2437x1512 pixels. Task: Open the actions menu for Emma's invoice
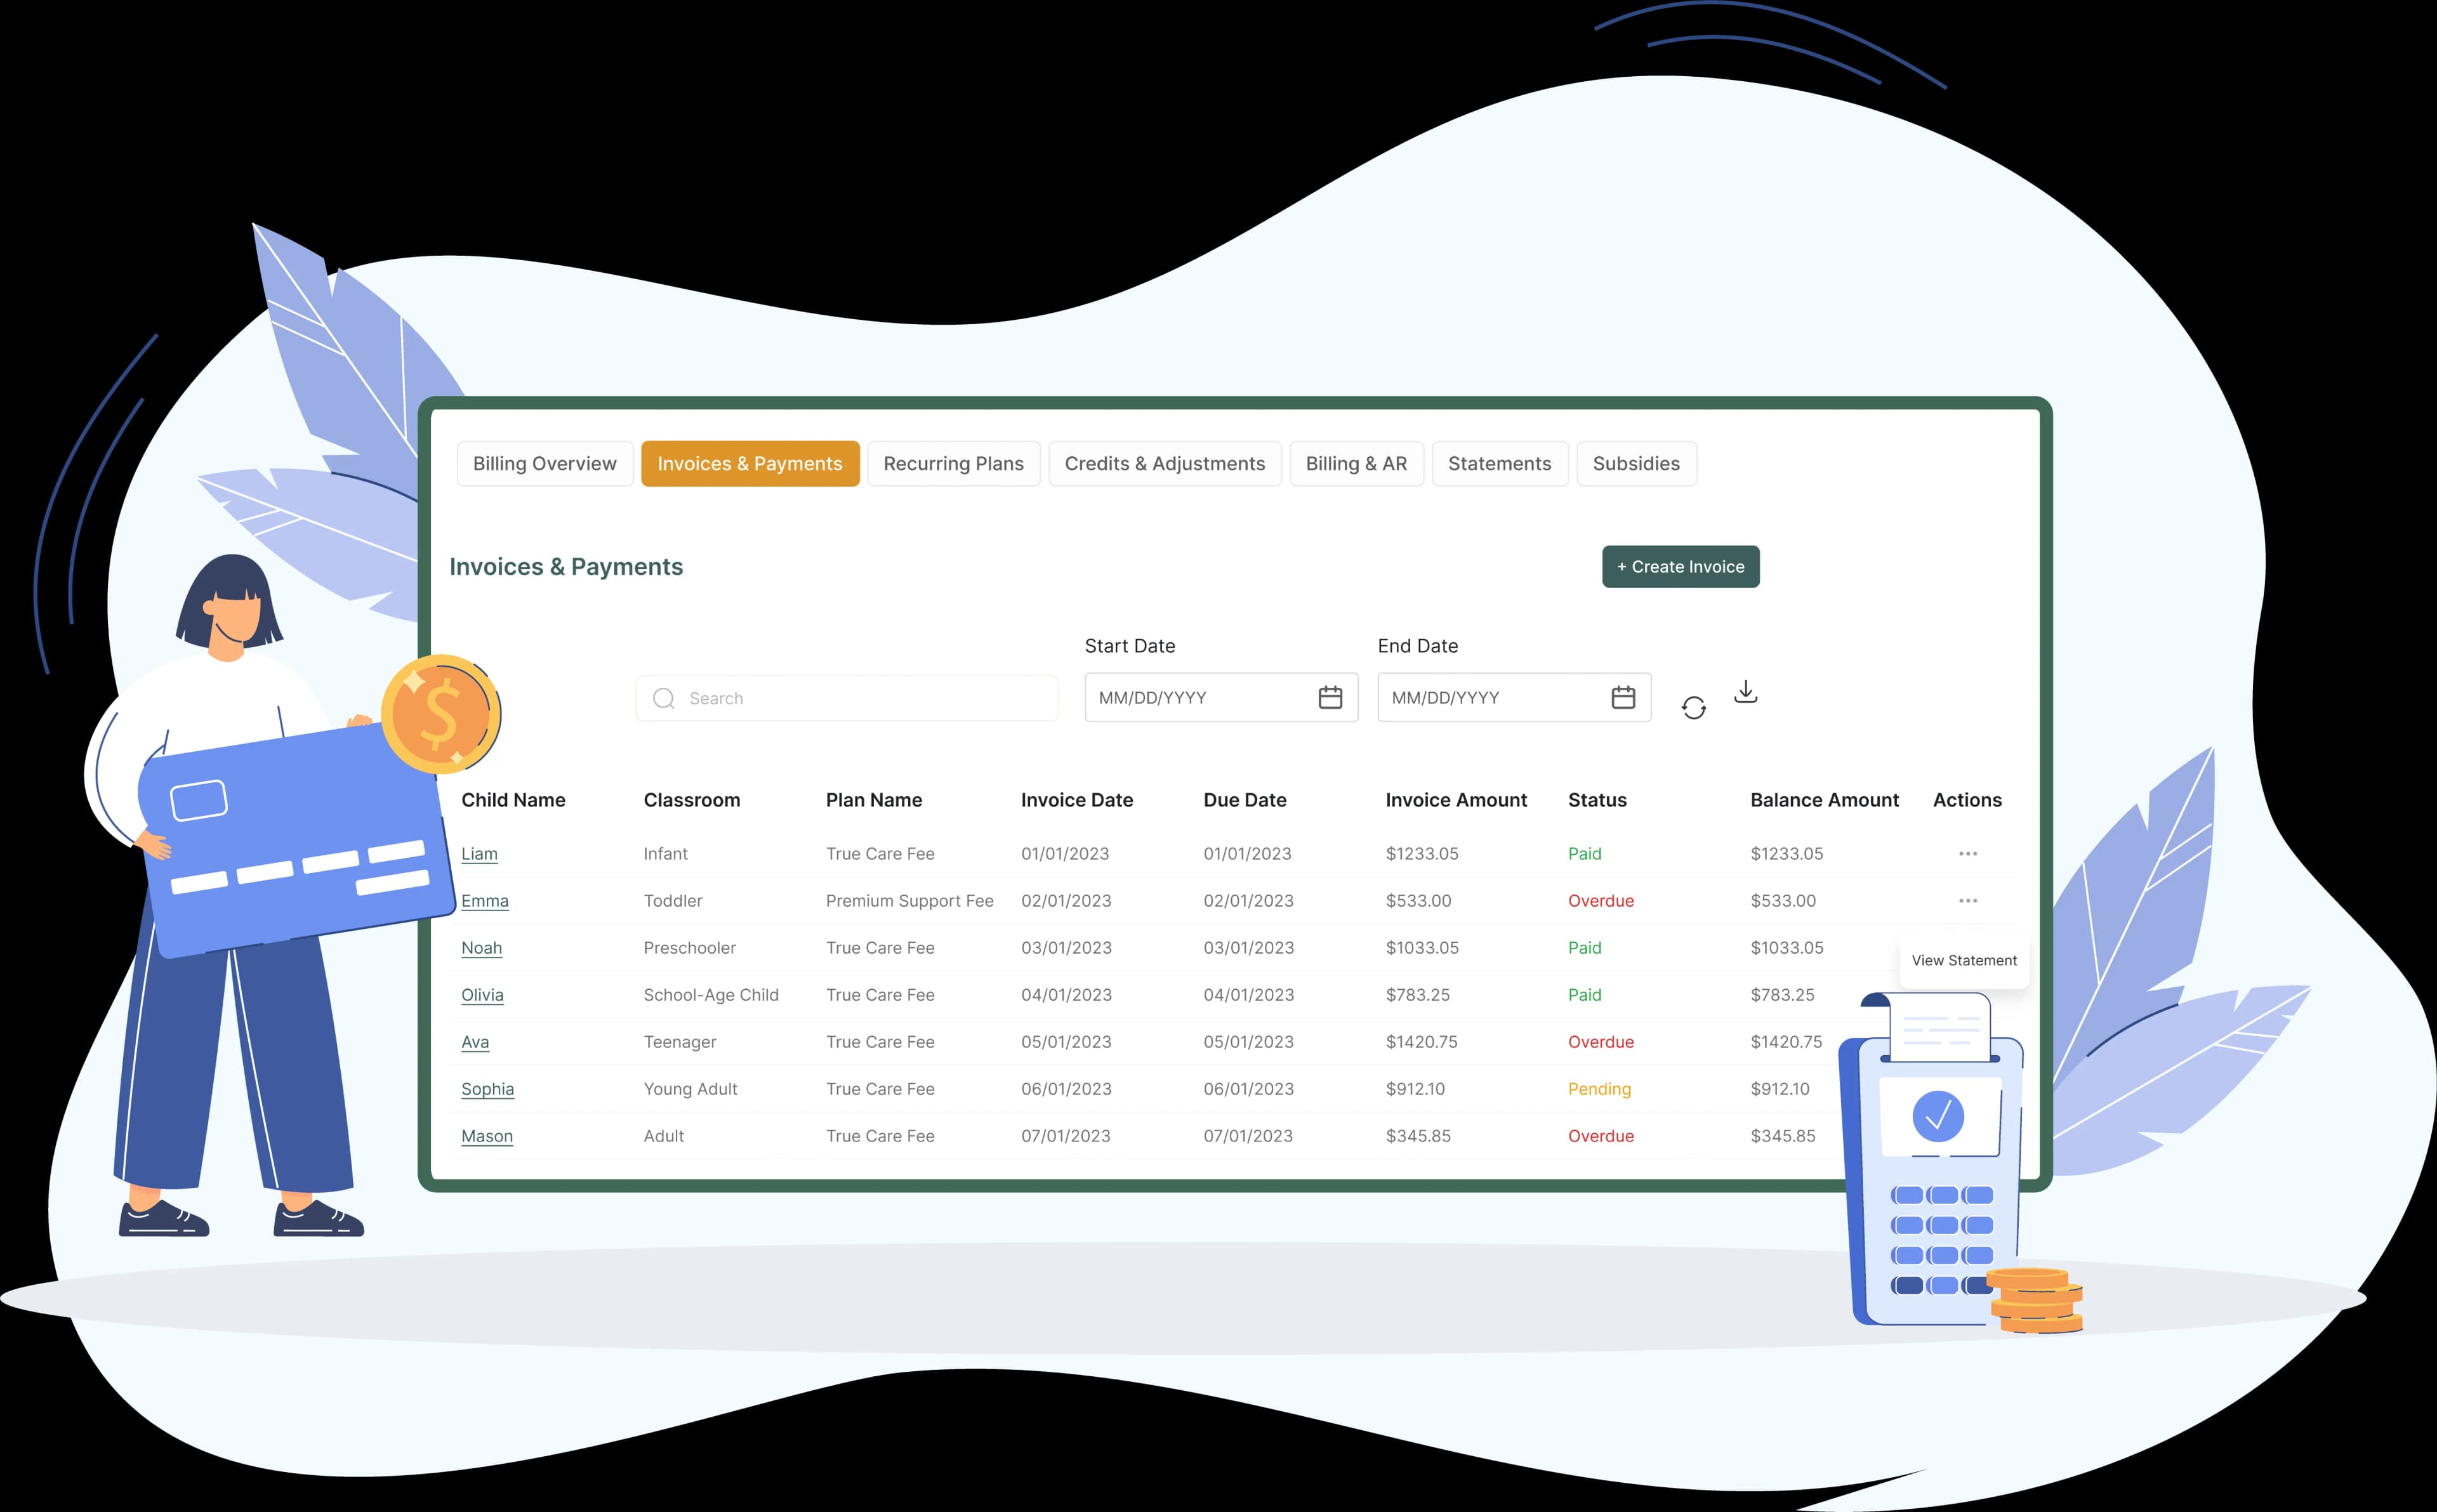(x=1967, y=900)
